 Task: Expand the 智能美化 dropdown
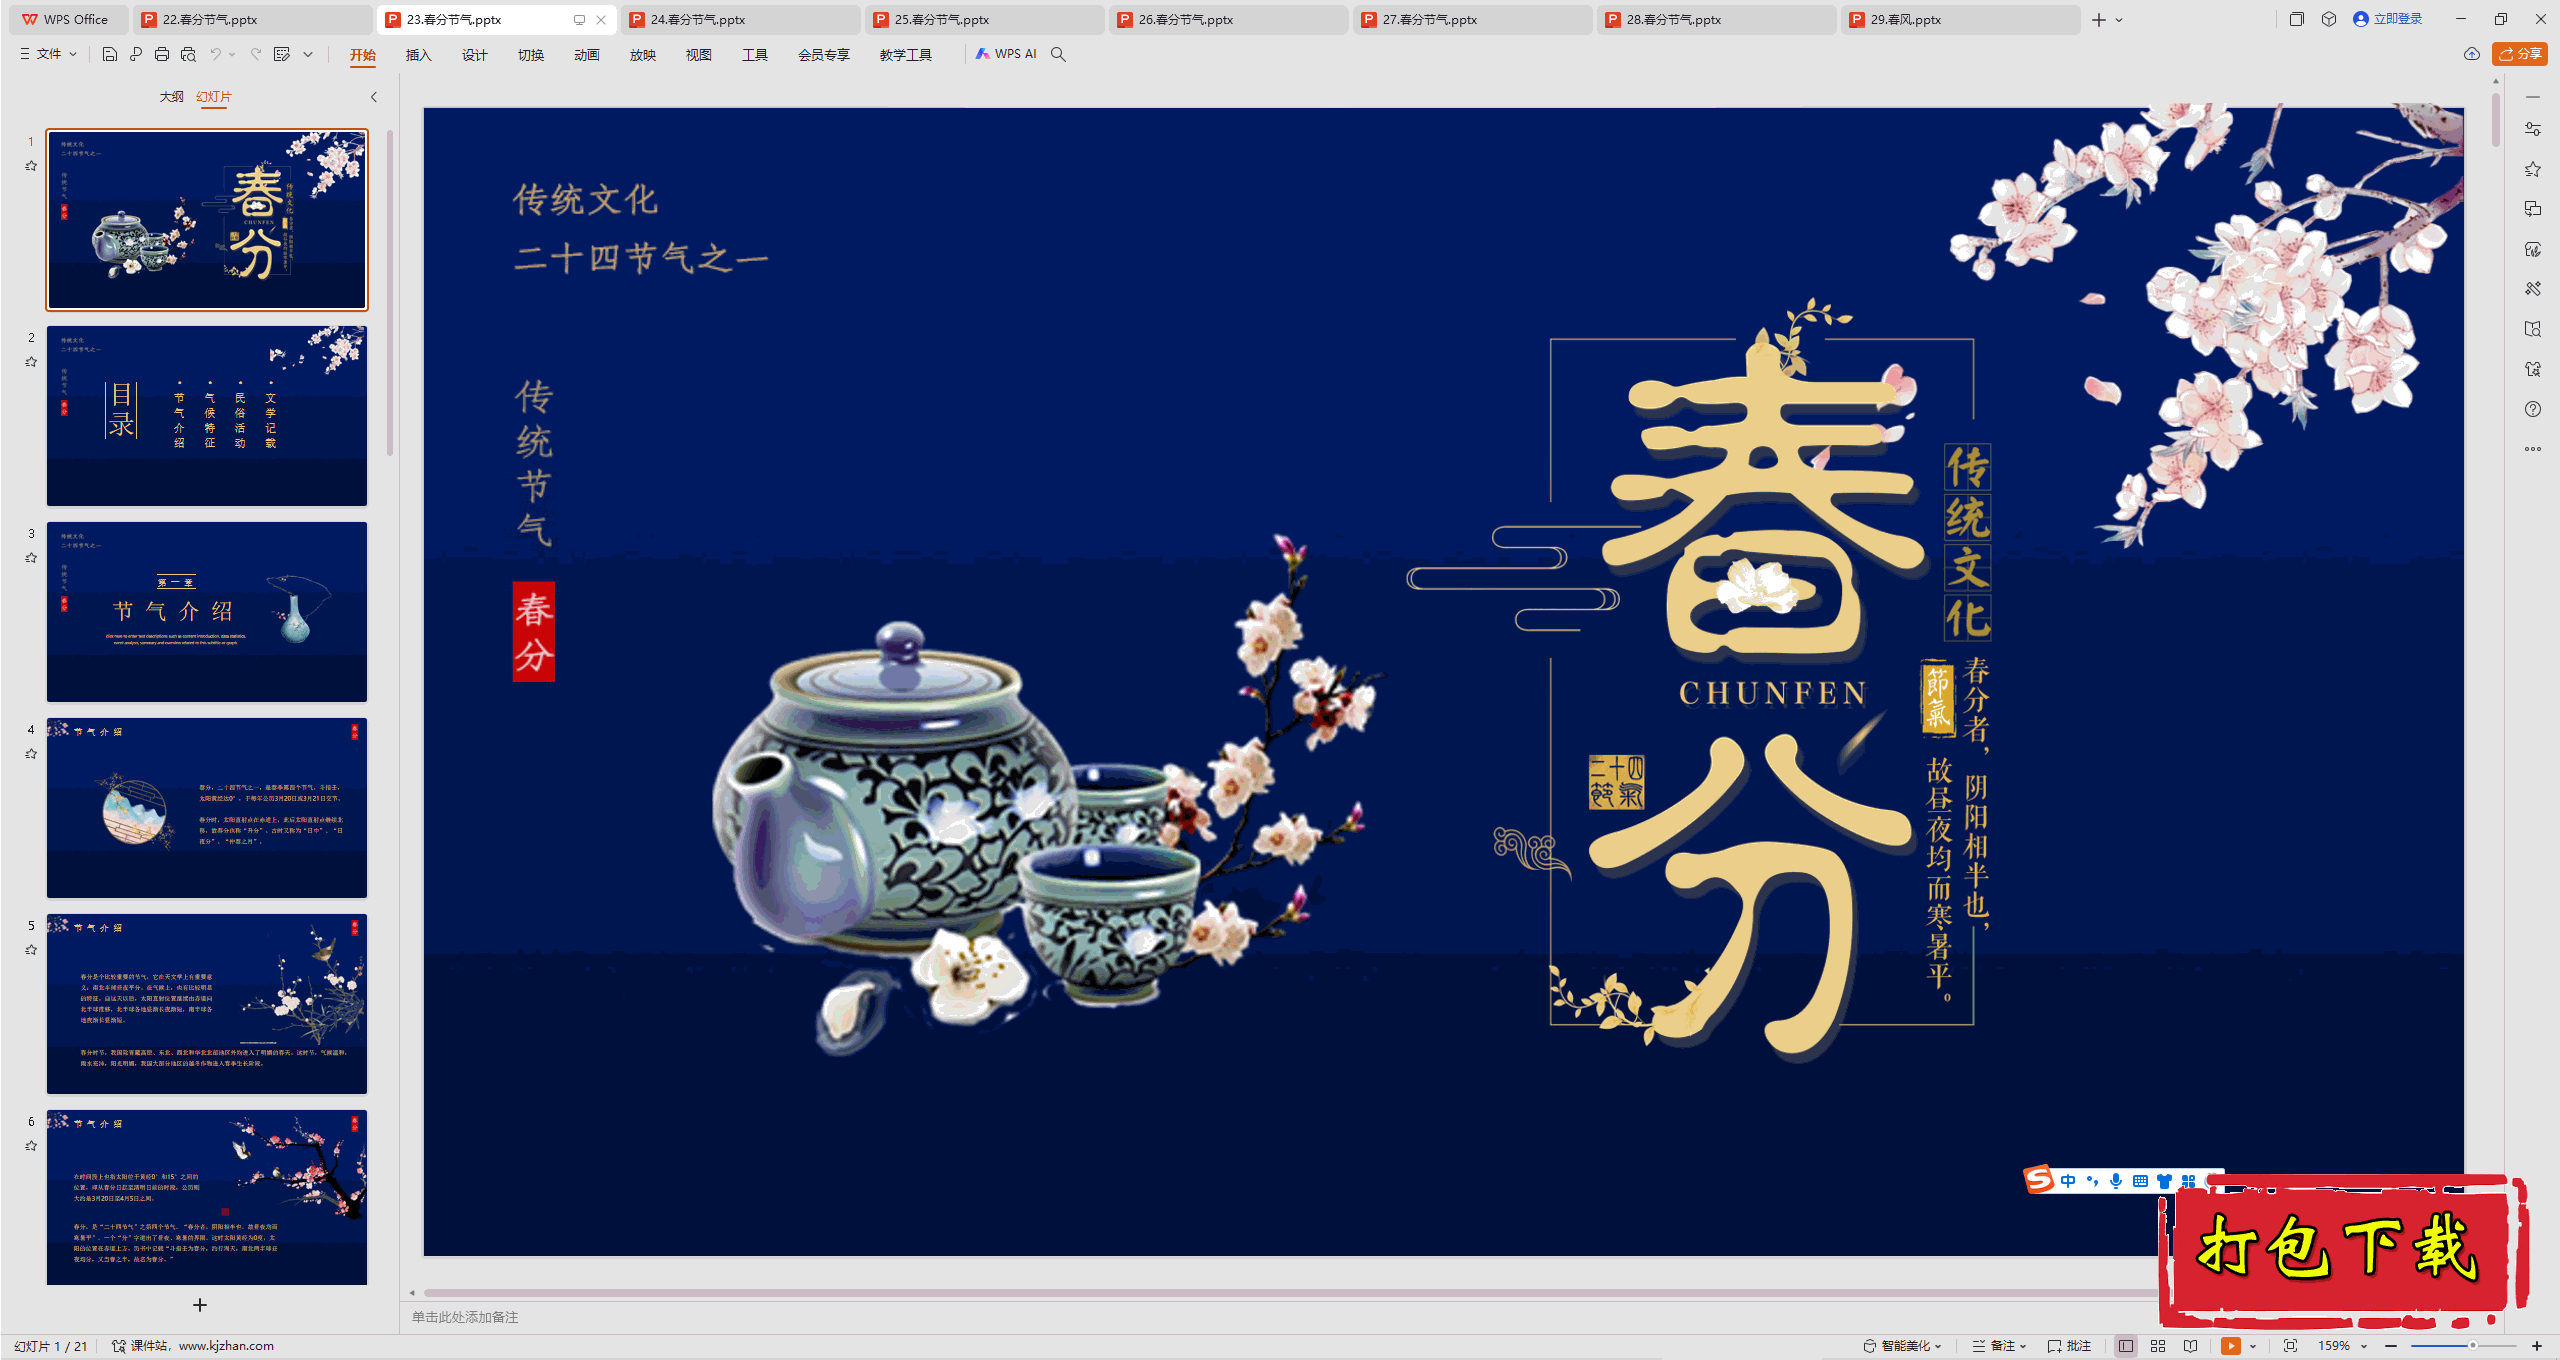click(1903, 1346)
